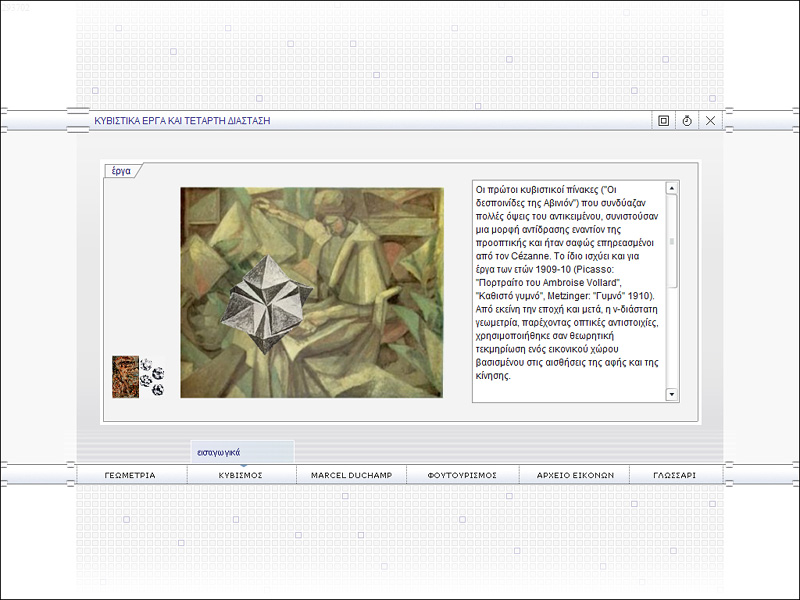Open the ΦΟΥΤΟΥΡΙΣΜΟΣ menu

[x=462, y=475]
